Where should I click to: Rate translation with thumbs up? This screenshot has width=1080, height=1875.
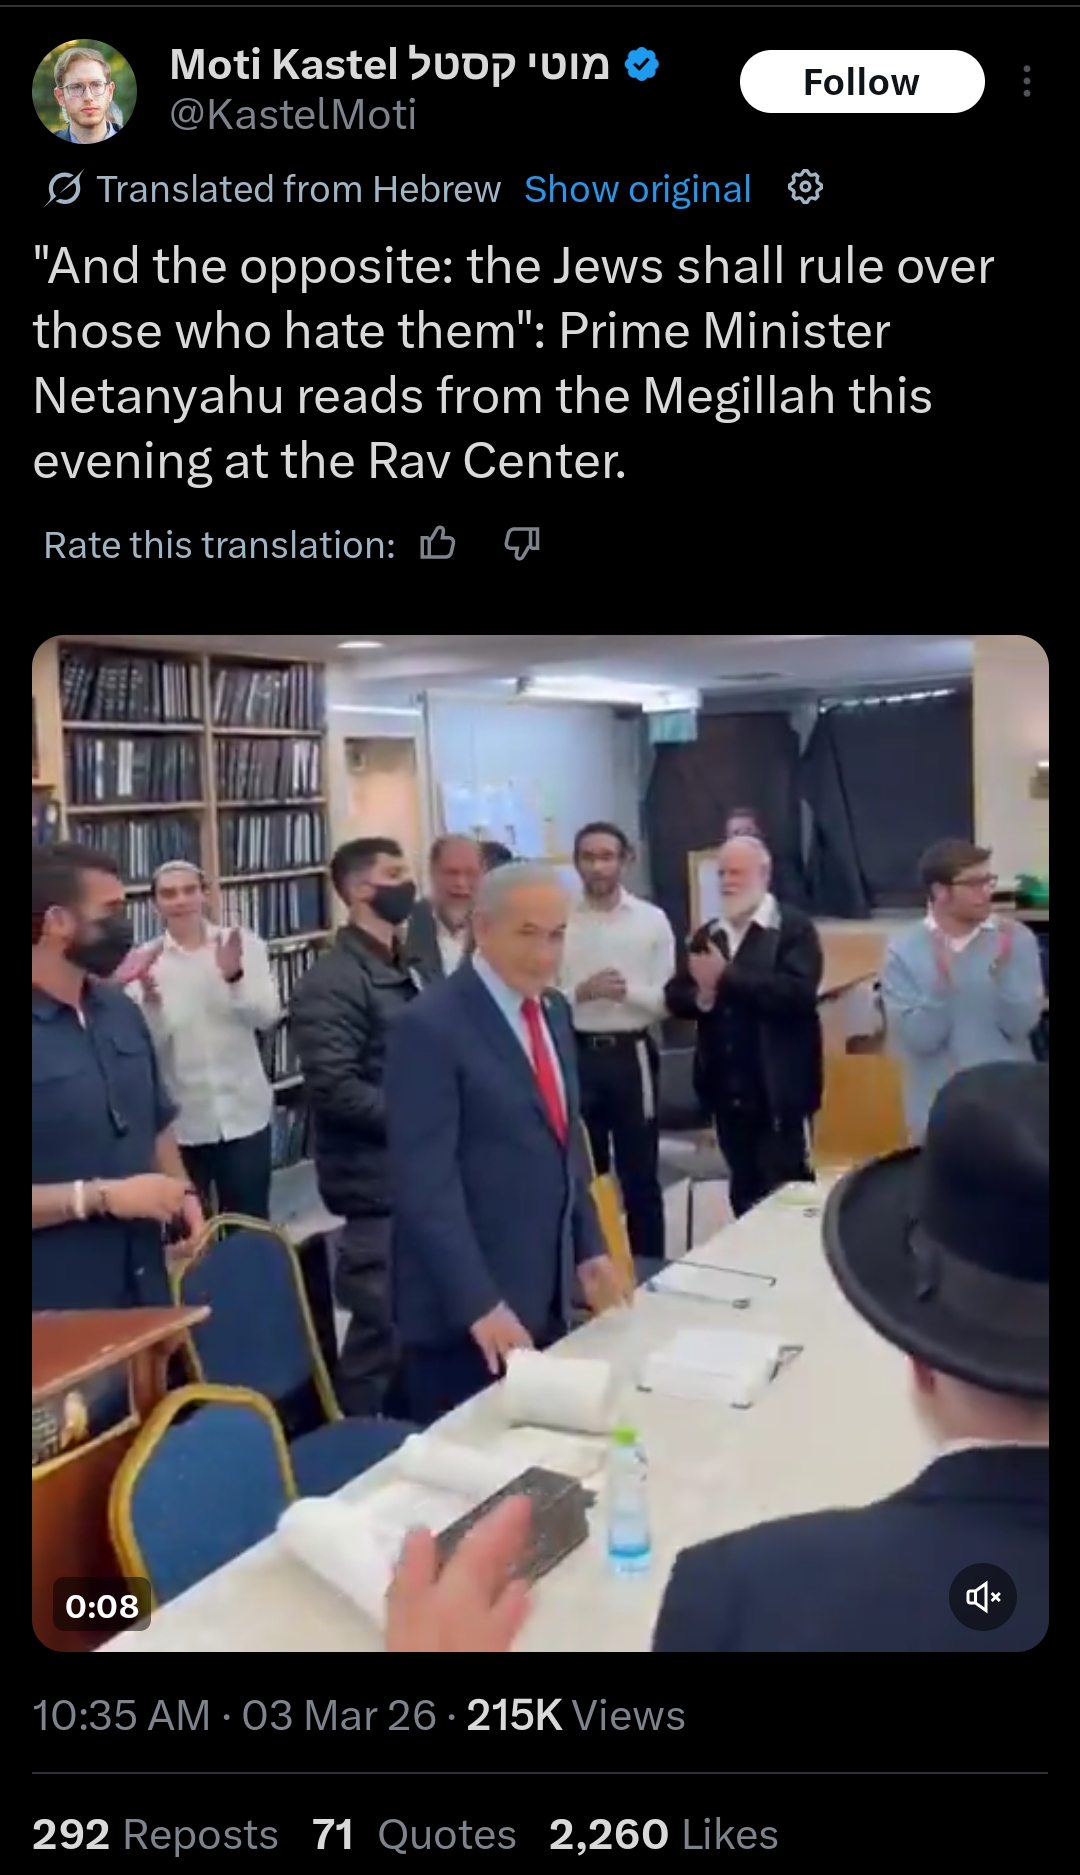click(437, 544)
